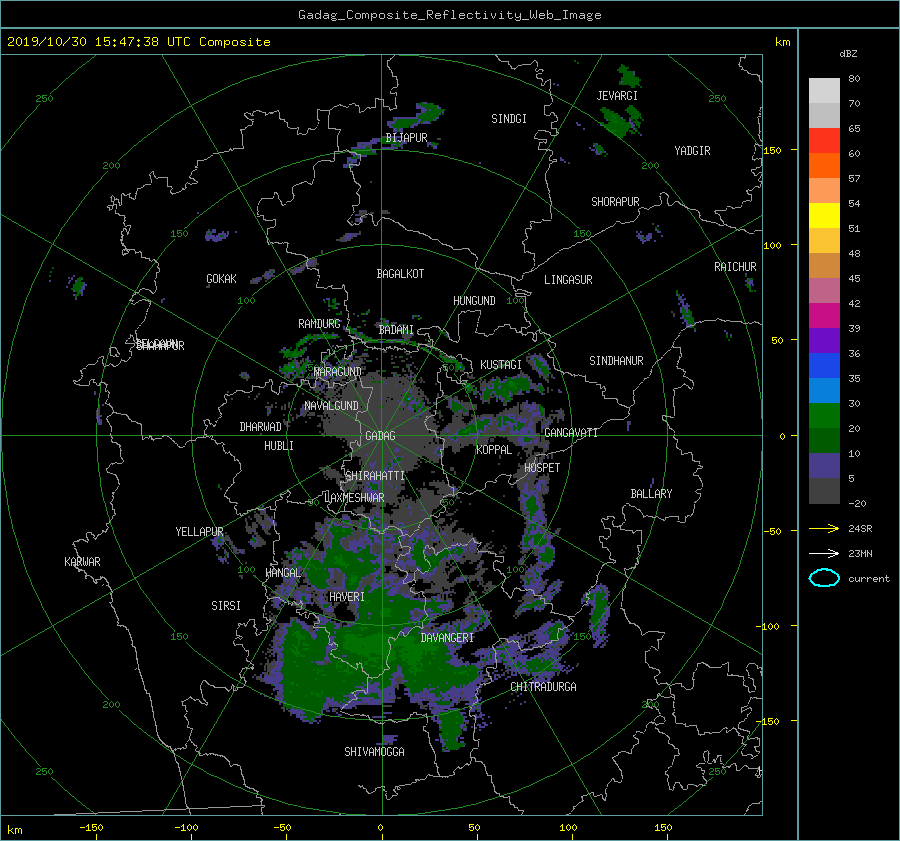Viewport: 900px width, 841px height.
Task: Click the NAVALGUND city label
Action: coord(331,406)
